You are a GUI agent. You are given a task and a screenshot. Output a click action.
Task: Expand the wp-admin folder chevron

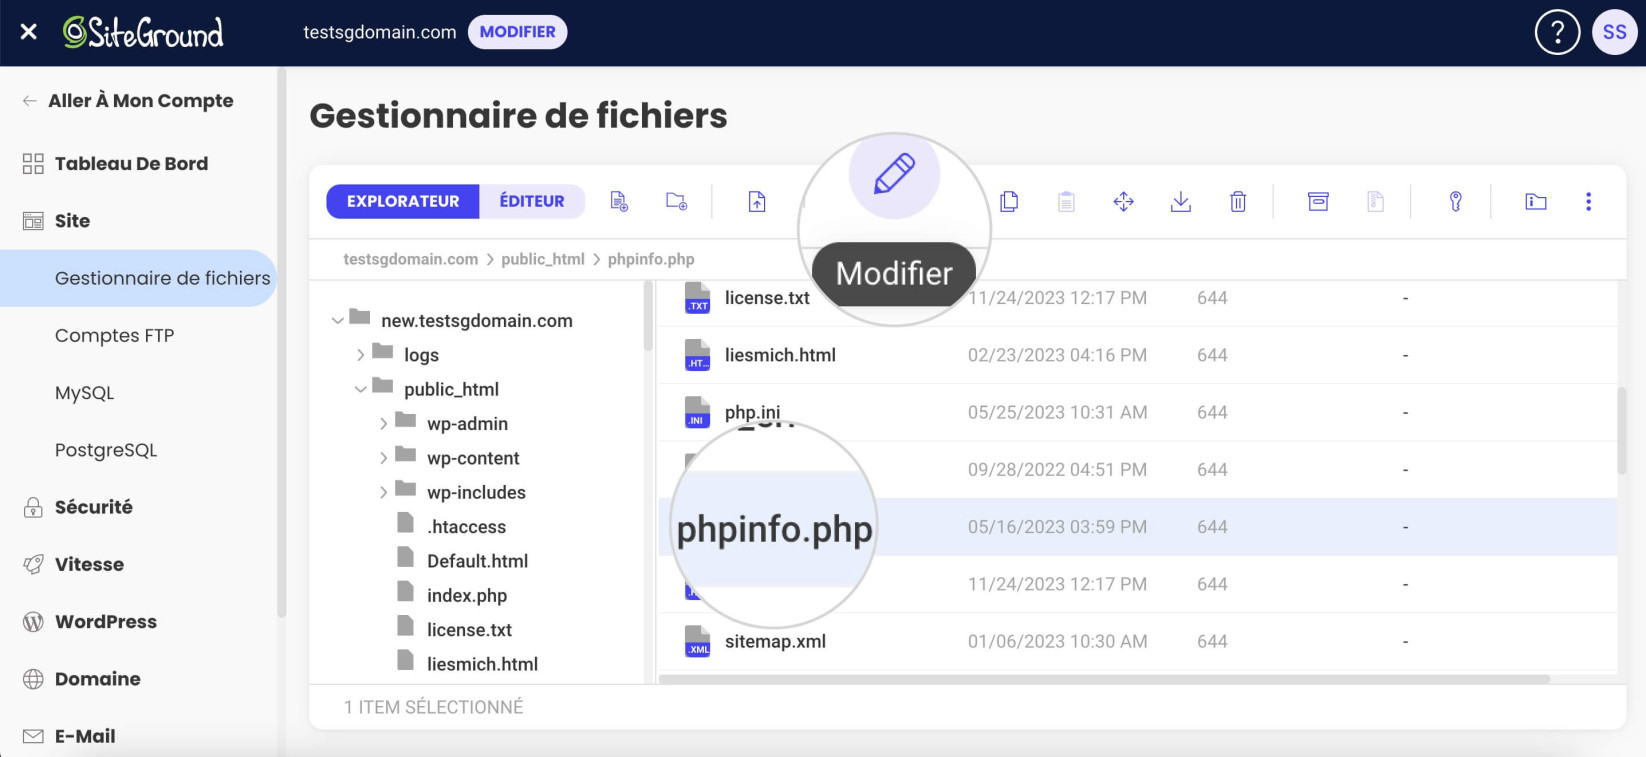[383, 424]
